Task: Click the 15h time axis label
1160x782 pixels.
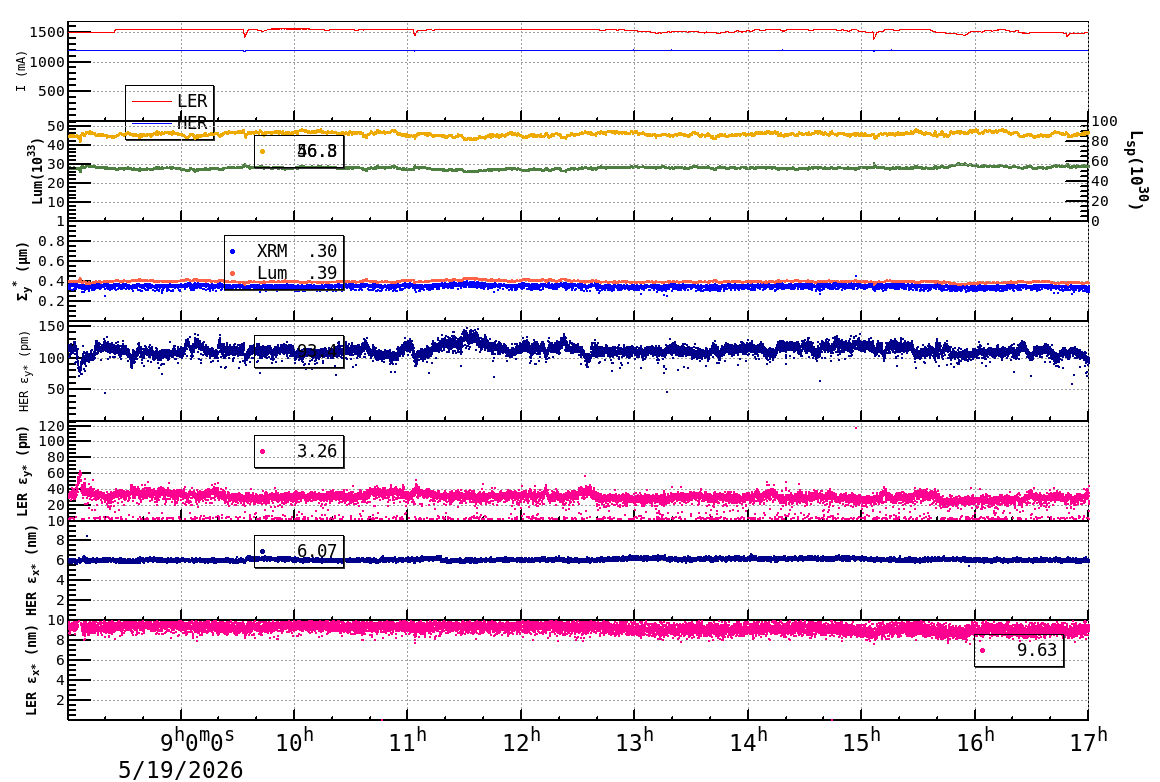Action: click(862, 741)
